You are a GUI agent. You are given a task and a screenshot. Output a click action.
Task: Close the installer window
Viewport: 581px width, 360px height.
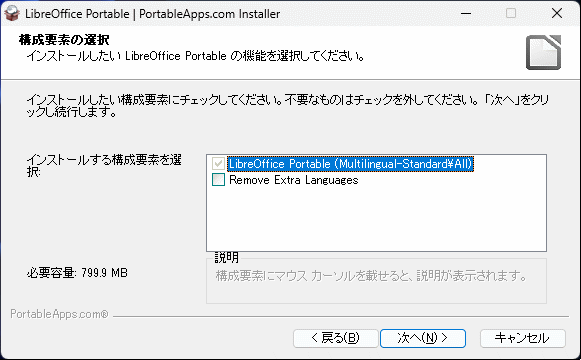(557, 13)
